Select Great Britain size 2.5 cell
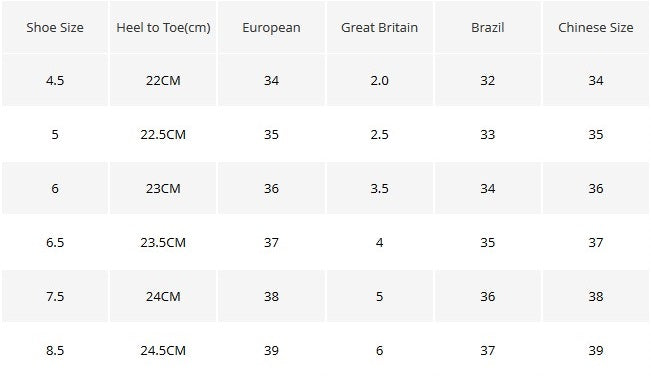The image size is (651, 376). click(x=379, y=134)
